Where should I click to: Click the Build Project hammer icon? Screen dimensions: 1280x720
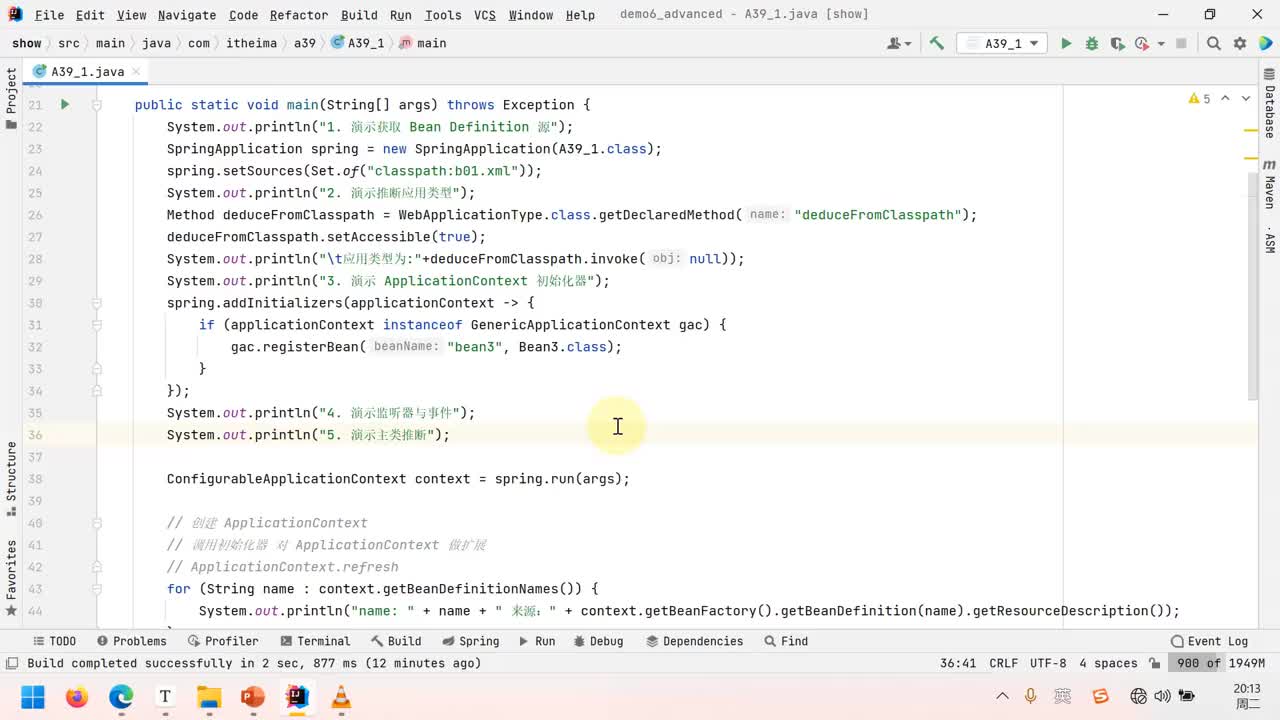937,43
